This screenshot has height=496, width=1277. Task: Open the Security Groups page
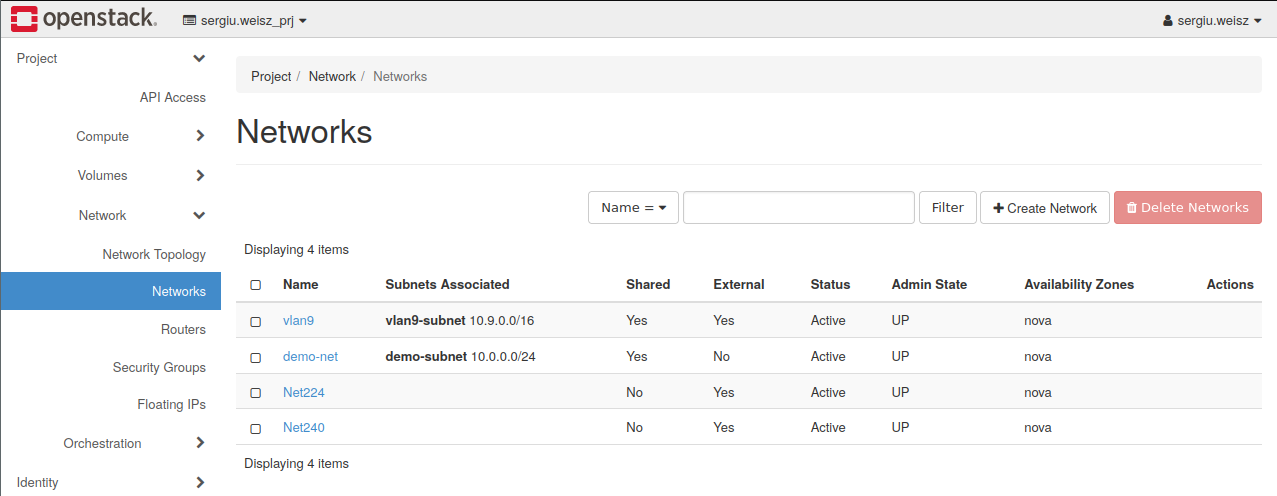159,367
